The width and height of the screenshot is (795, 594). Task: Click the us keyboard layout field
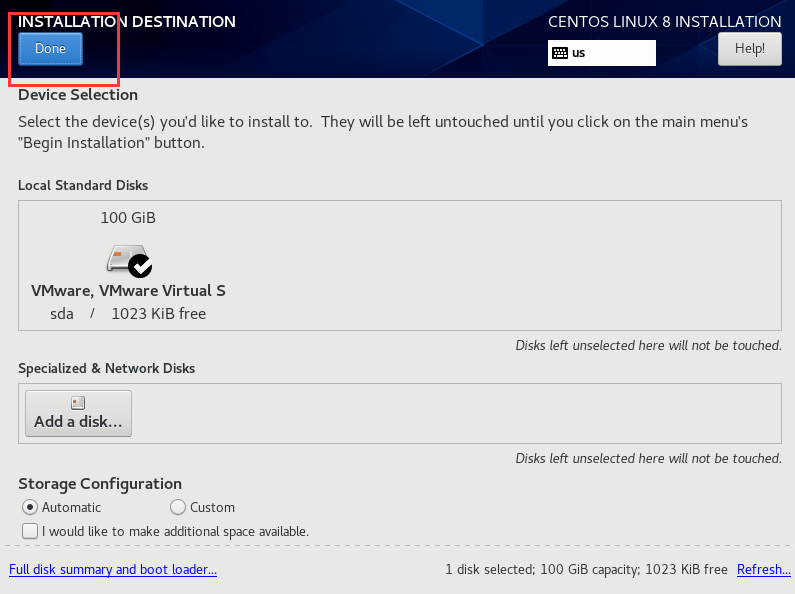pyautogui.click(x=602, y=52)
